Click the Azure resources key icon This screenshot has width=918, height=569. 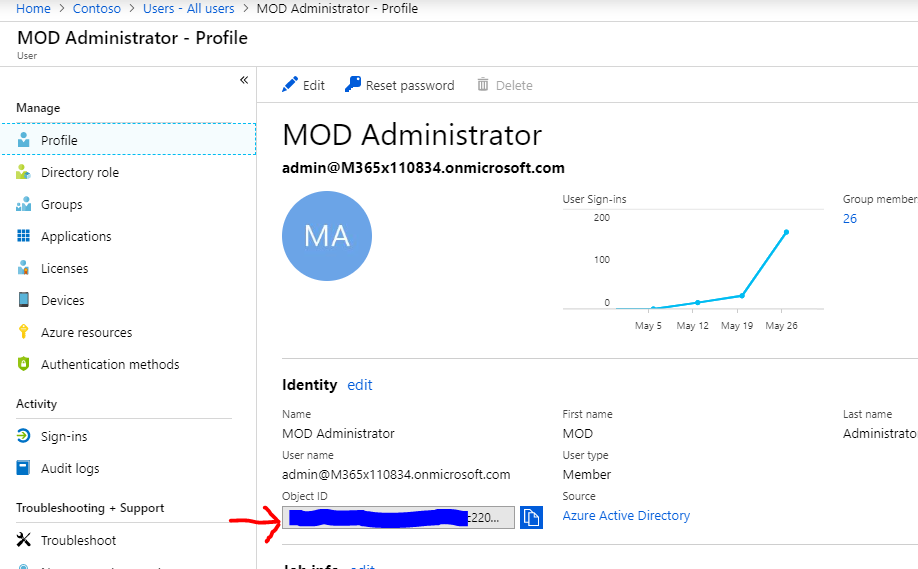click(x=23, y=332)
